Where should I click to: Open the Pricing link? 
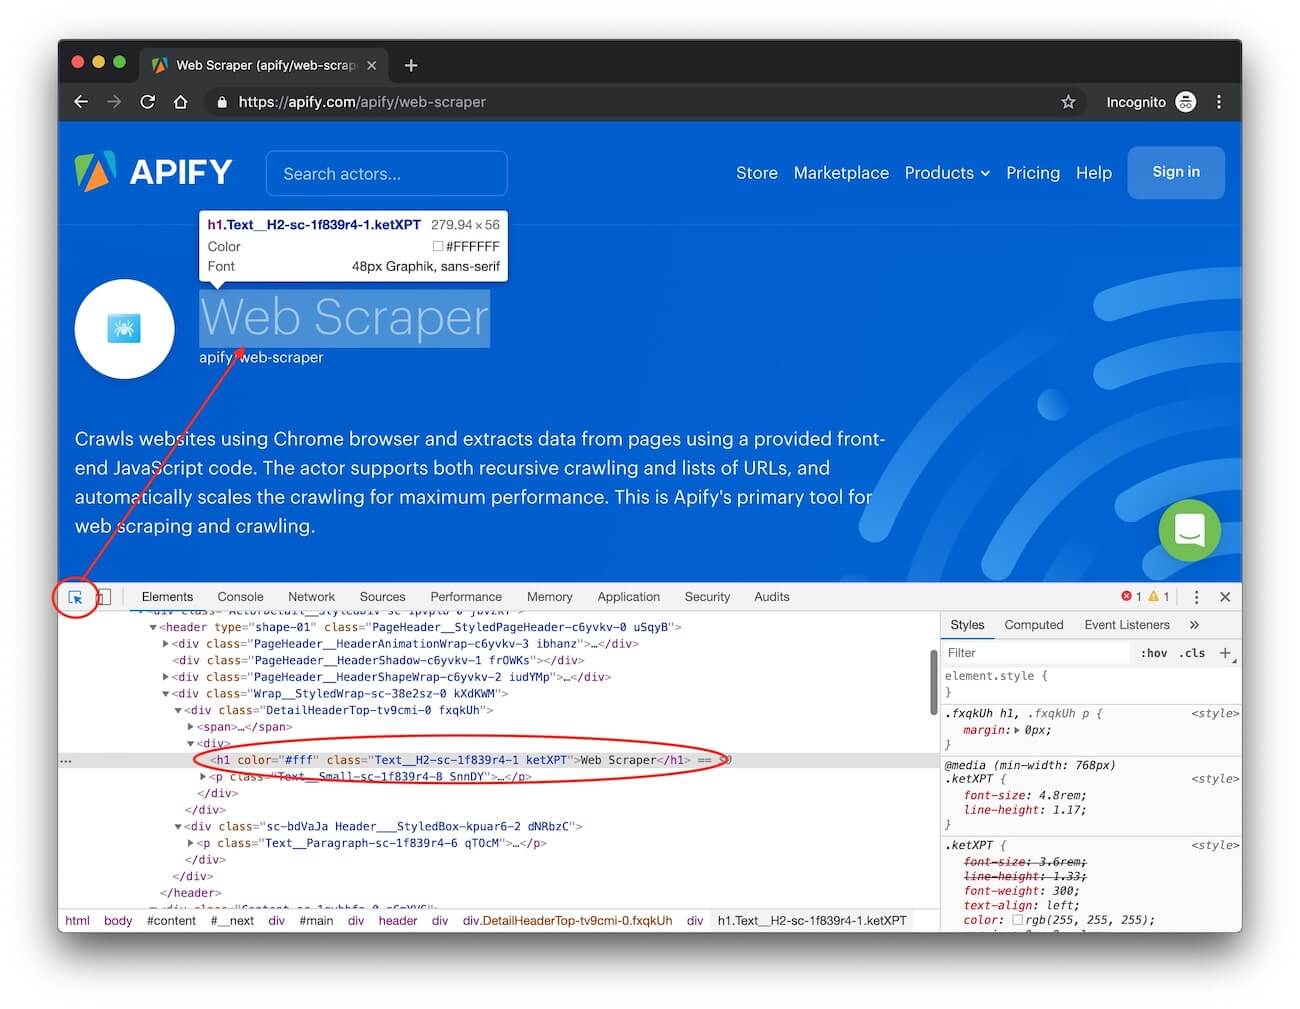click(1033, 173)
